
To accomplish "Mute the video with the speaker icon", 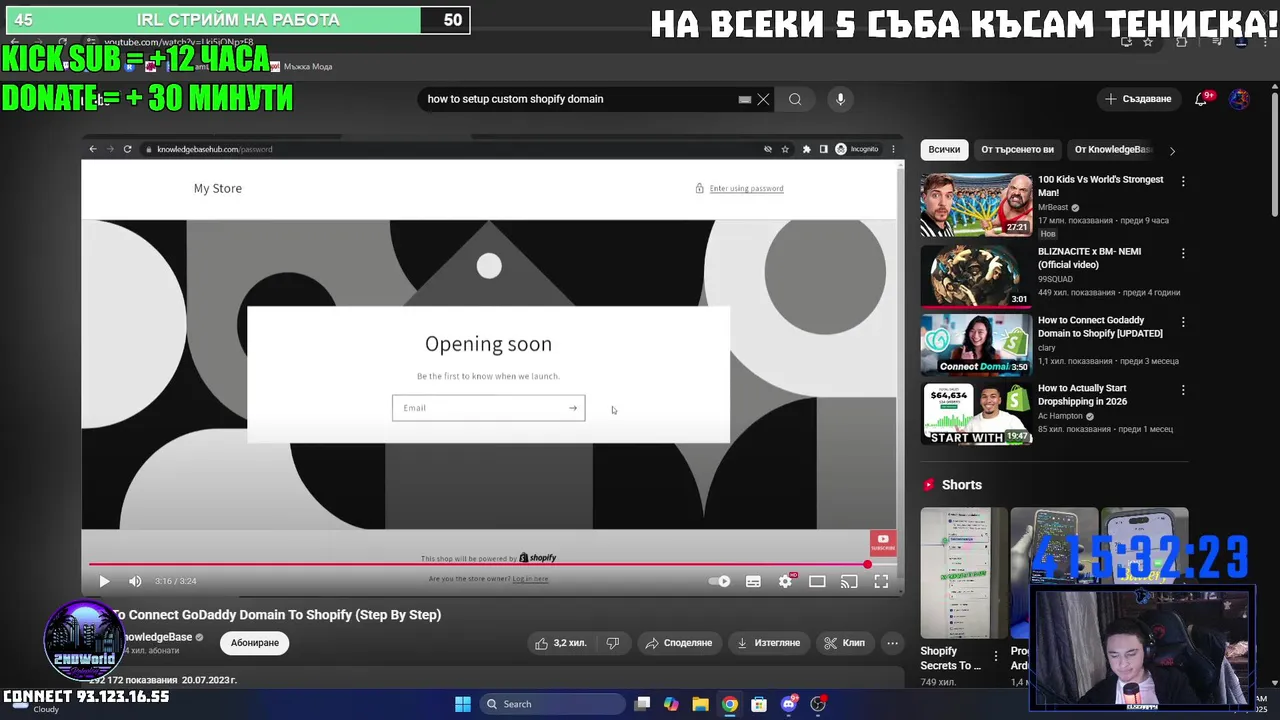I will [135, 581].
